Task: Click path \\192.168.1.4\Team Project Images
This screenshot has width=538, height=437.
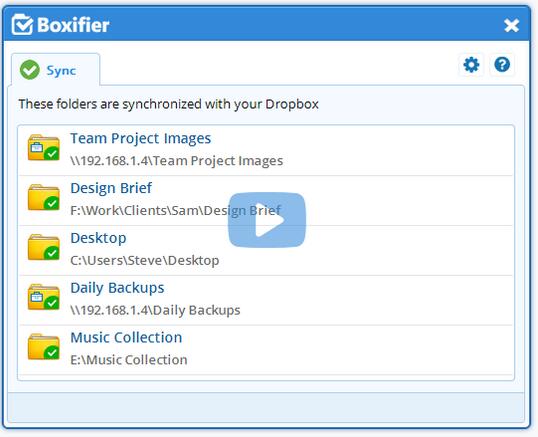Action: click(176, 161)
